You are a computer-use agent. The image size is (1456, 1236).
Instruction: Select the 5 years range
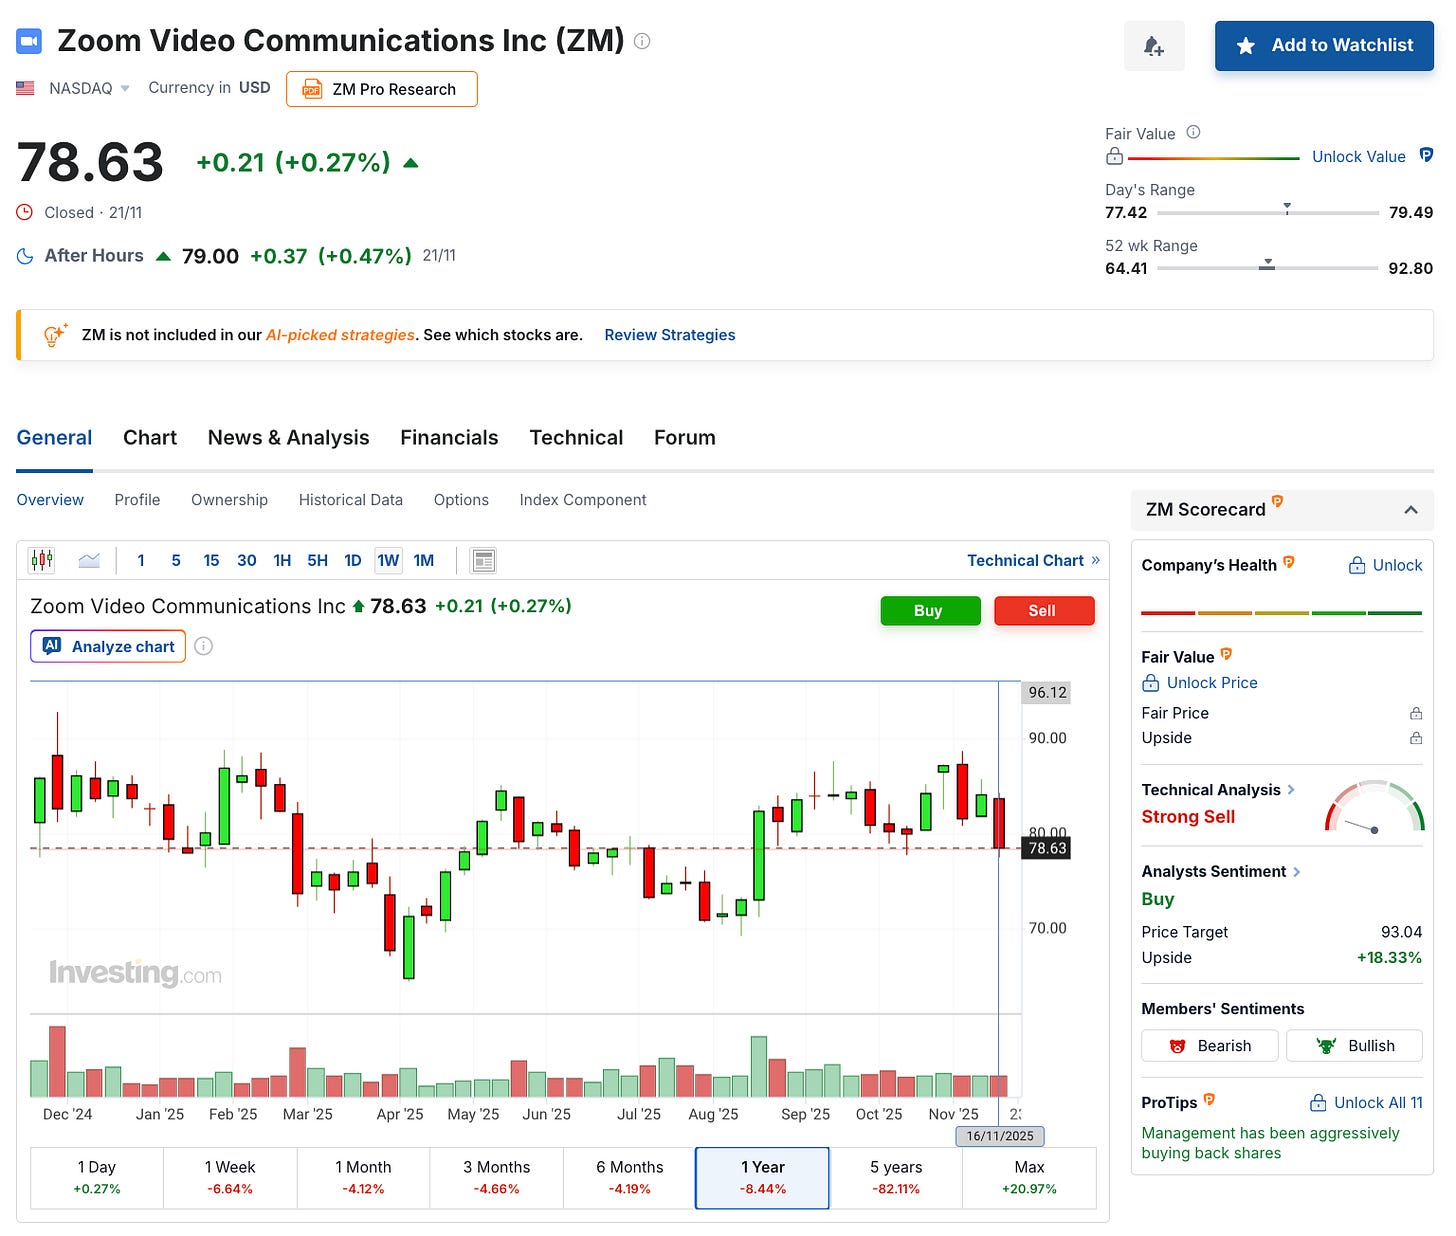click(896, 1178)
